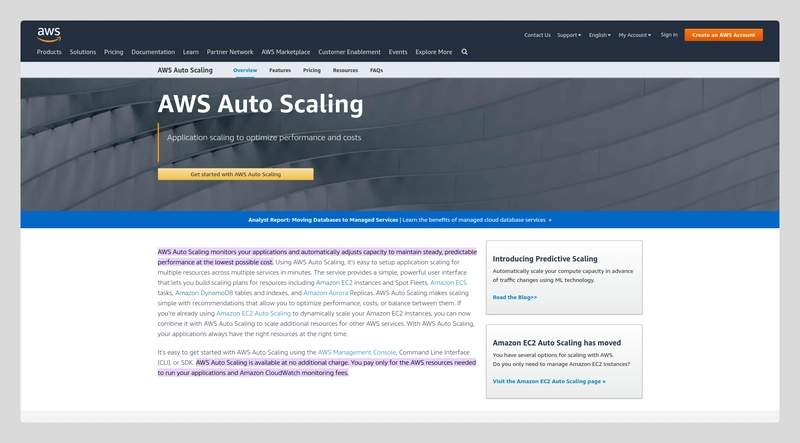Open the Partner Network menu
The height and width of the screenshot is (443, 800).
(230, 52)
